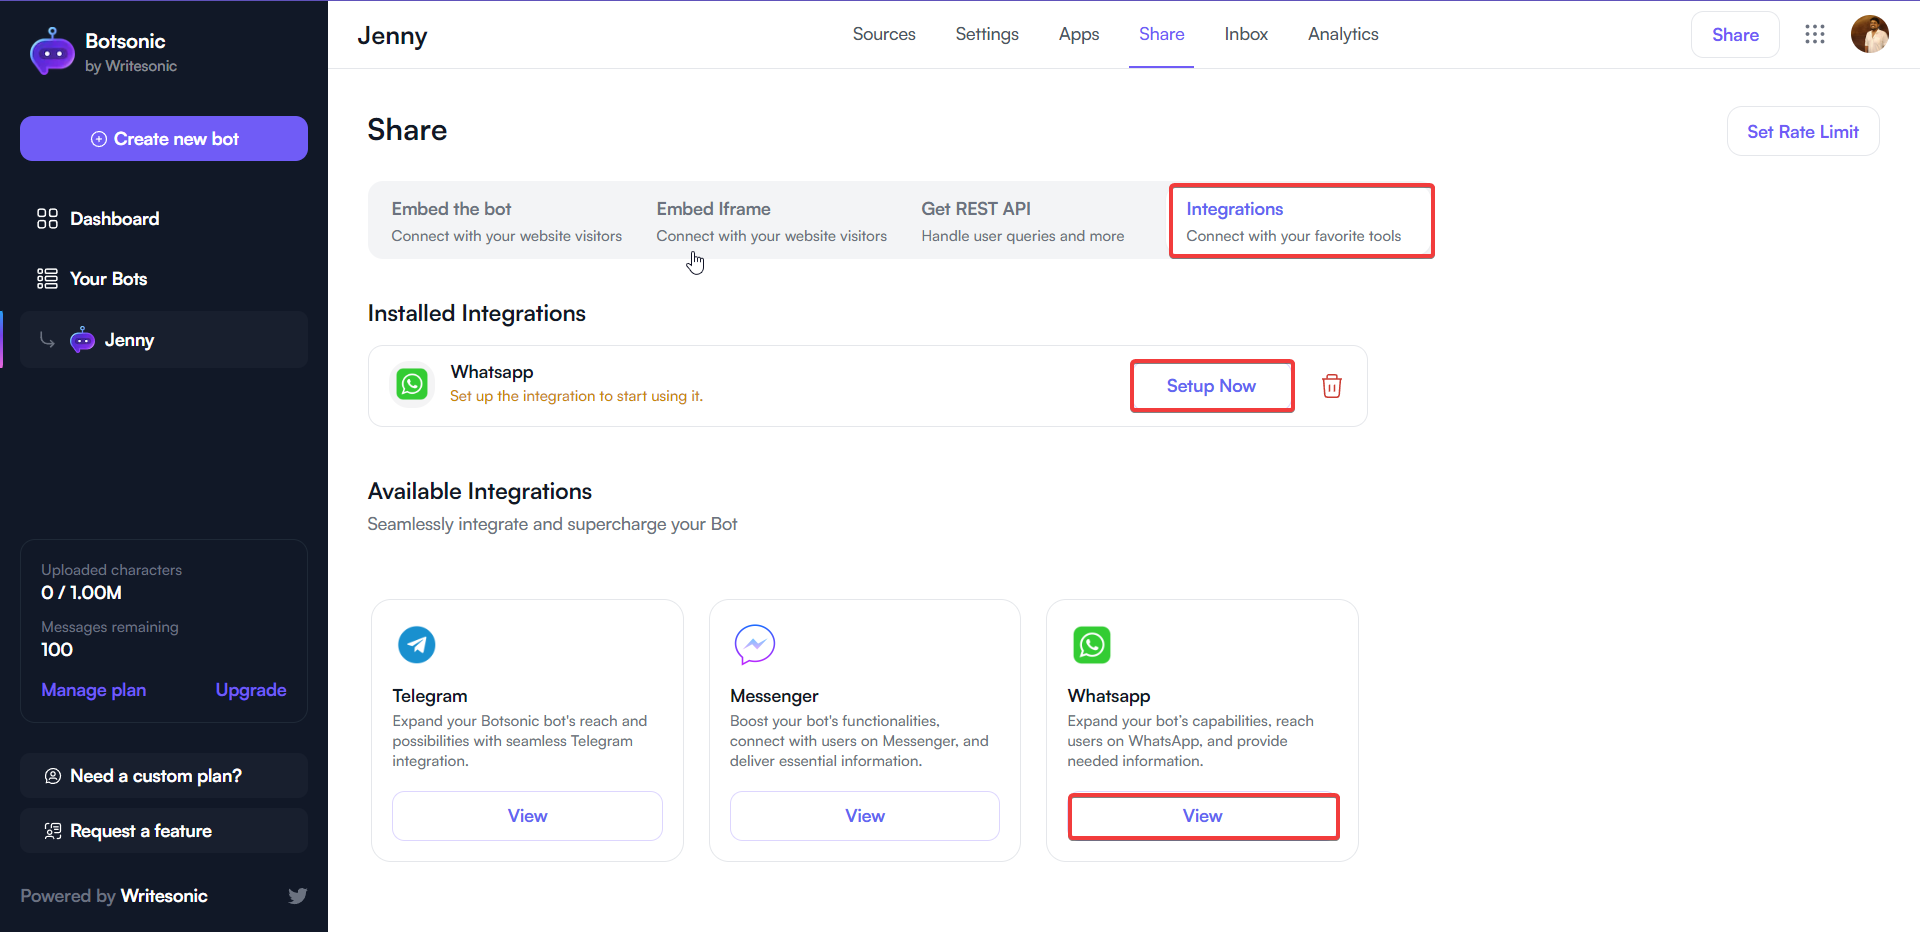Switch to the Analytics section

coord(1342,33)
